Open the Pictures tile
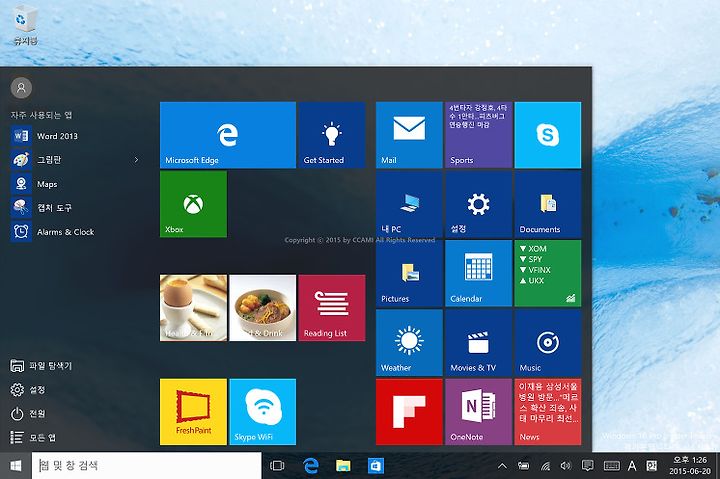 [409, 273]
